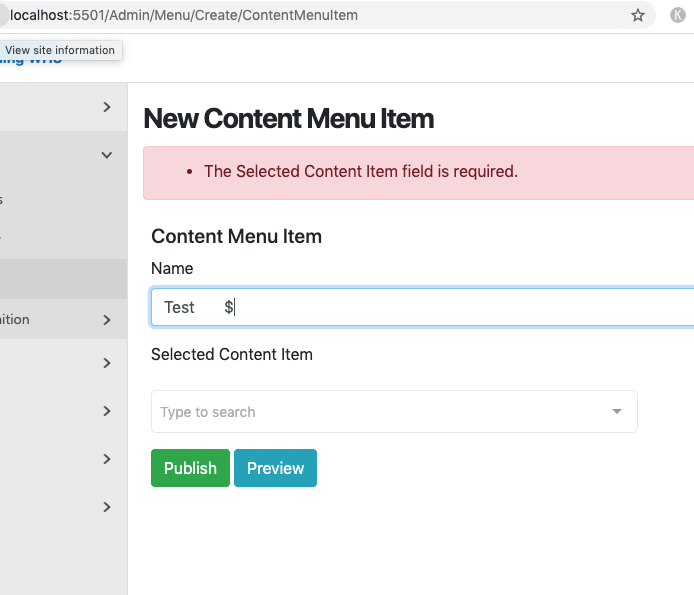694x595 pixels.
Task: Bookmark this page with the star icon
Action: tap(637, 15)
